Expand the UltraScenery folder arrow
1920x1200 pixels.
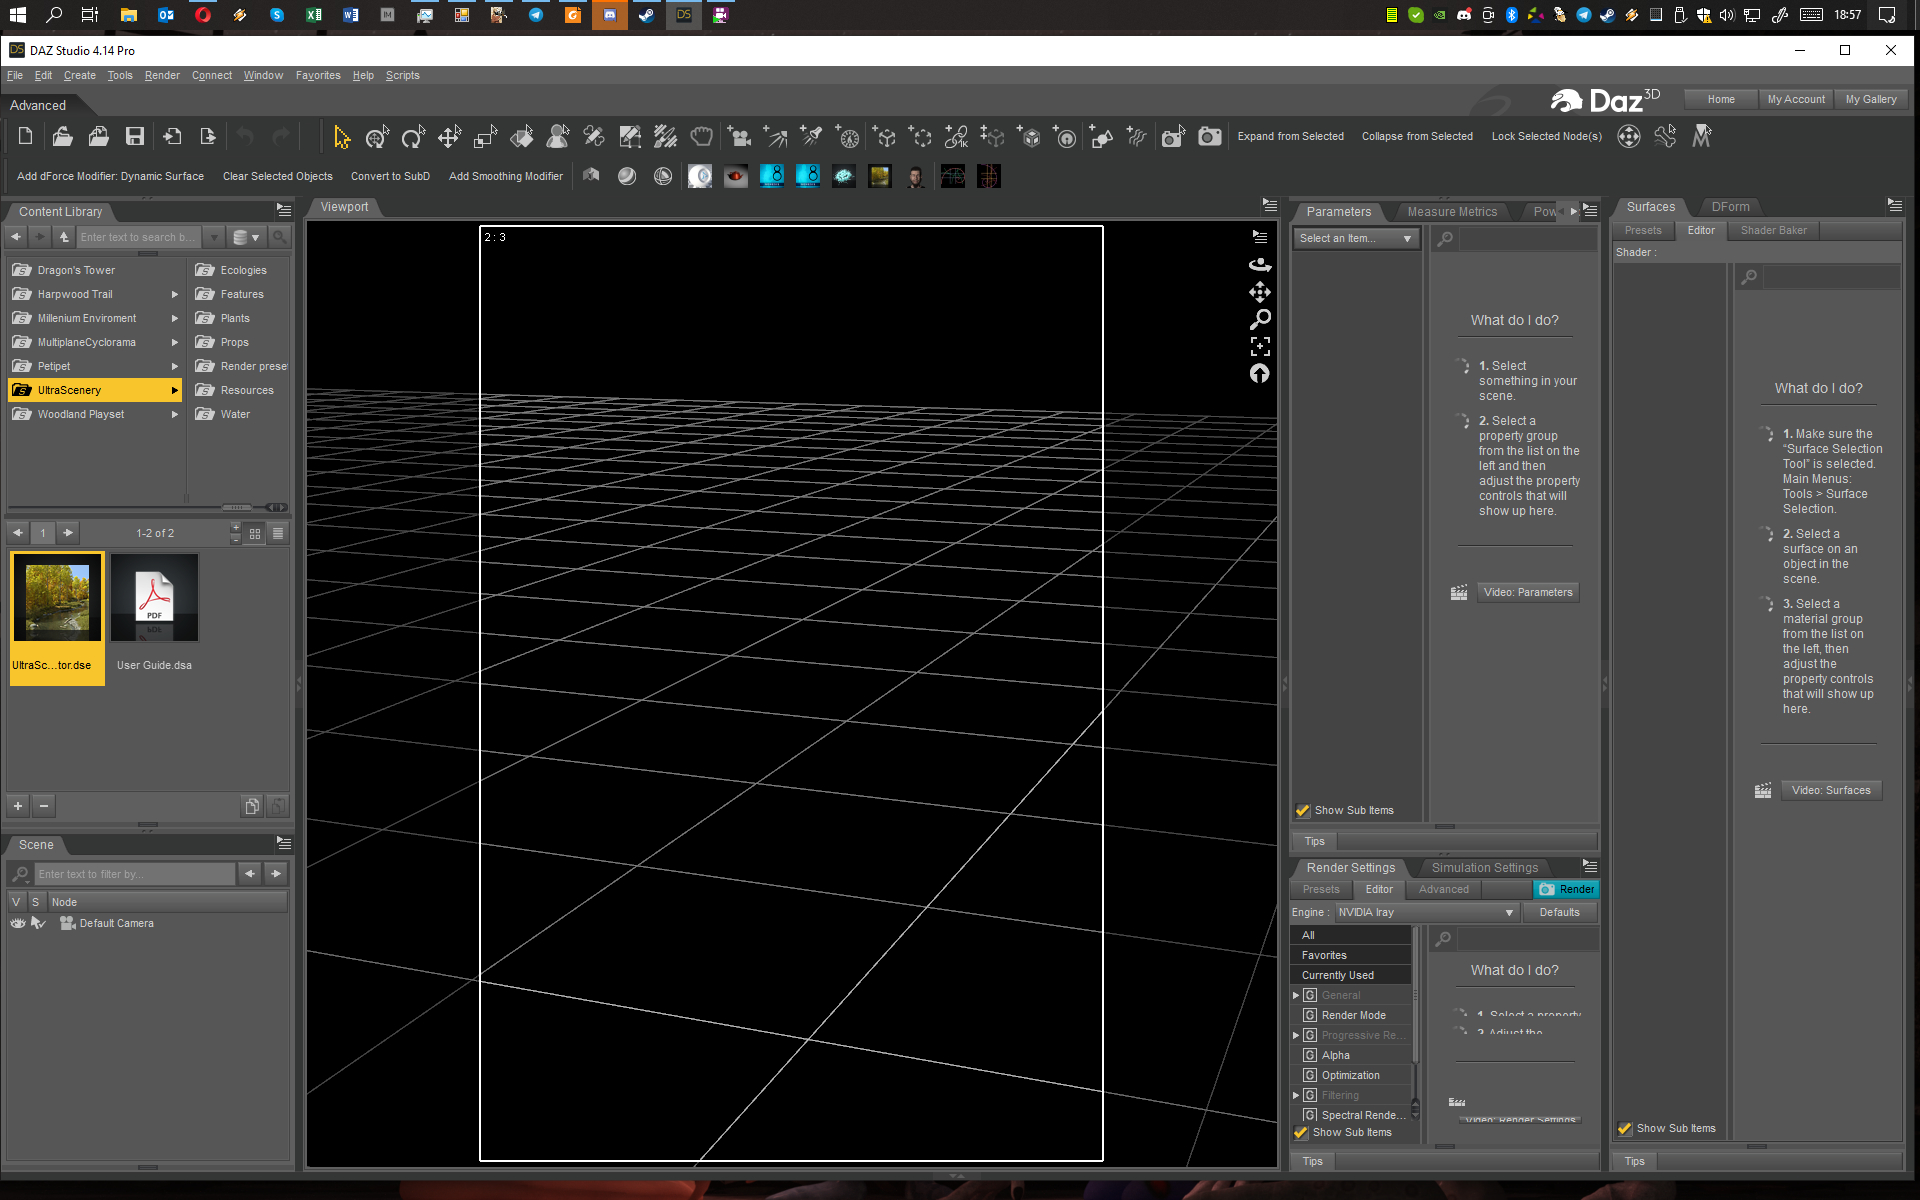(x=175, y=390)
